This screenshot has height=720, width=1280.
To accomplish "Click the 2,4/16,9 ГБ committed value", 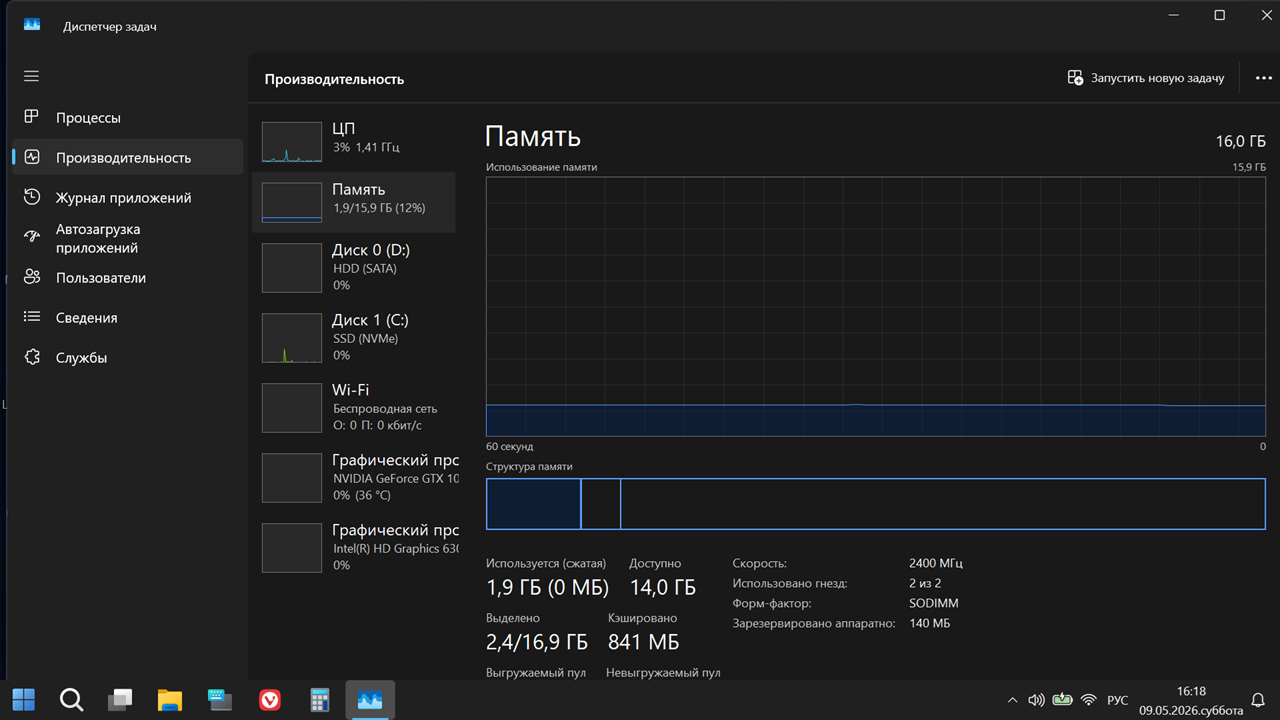I will (536, 641).
